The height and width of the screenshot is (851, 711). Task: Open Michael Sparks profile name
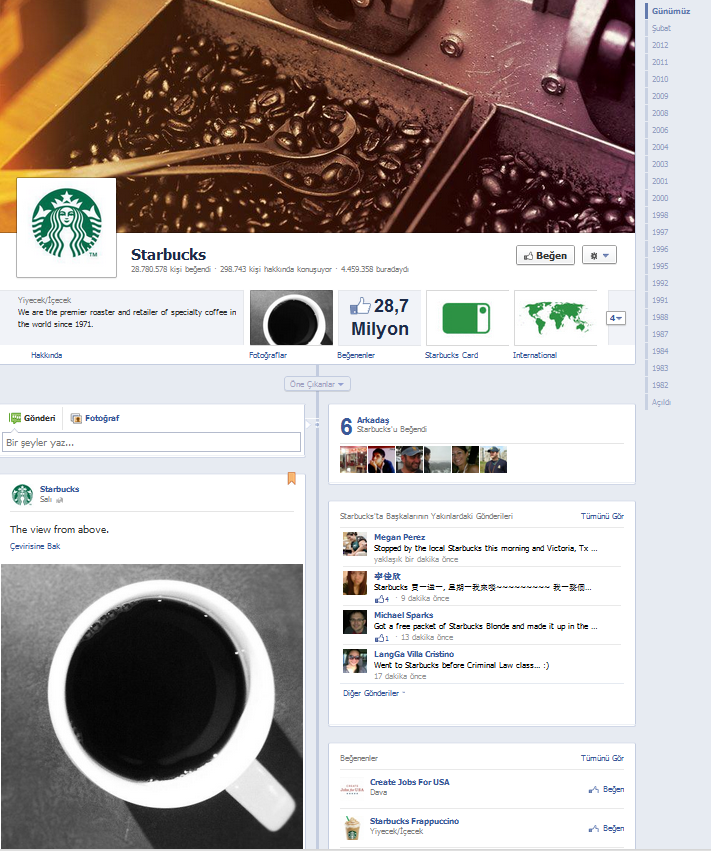pos(403,615)
